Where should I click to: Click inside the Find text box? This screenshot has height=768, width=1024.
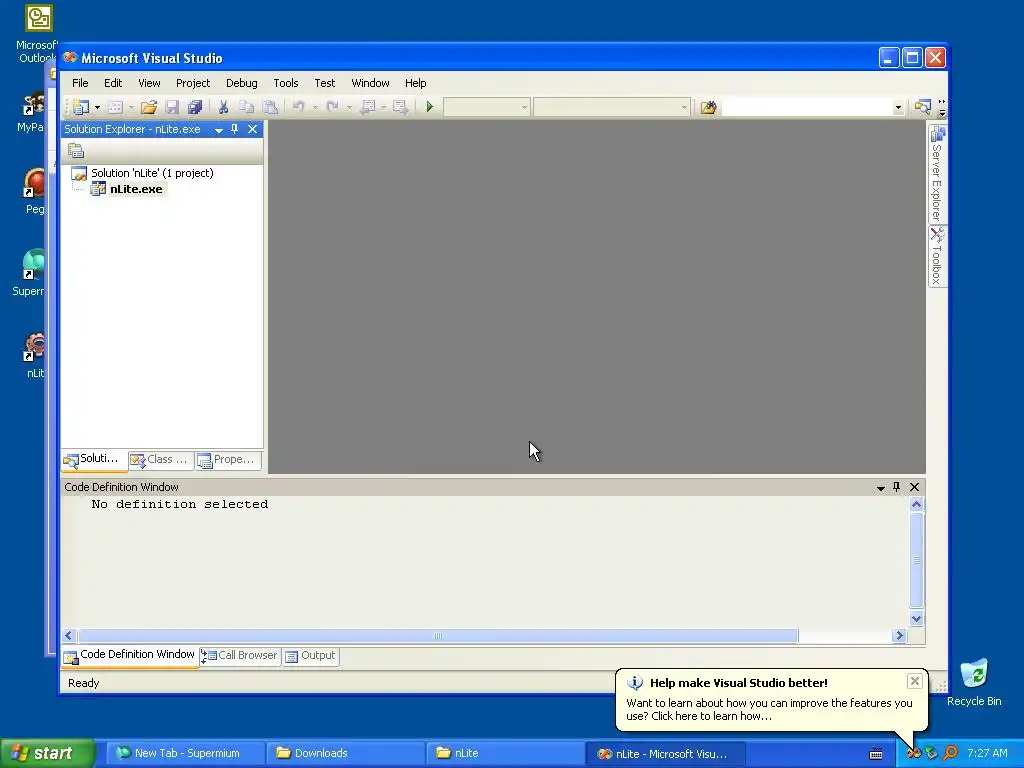click(x=807, y=107)
